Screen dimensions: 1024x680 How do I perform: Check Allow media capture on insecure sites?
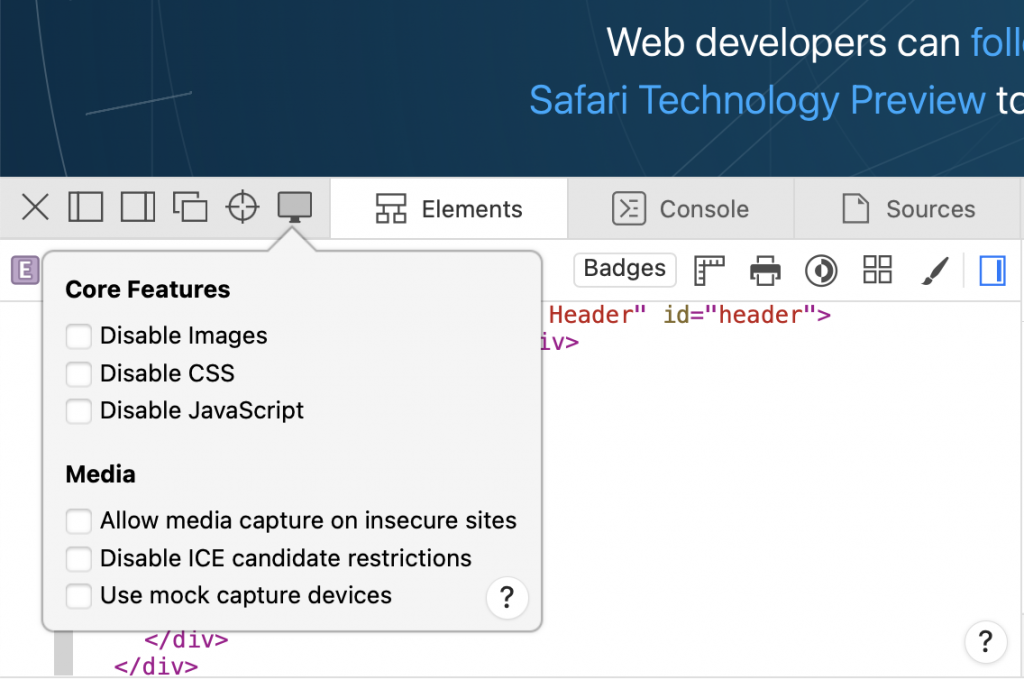coord(78,520)
